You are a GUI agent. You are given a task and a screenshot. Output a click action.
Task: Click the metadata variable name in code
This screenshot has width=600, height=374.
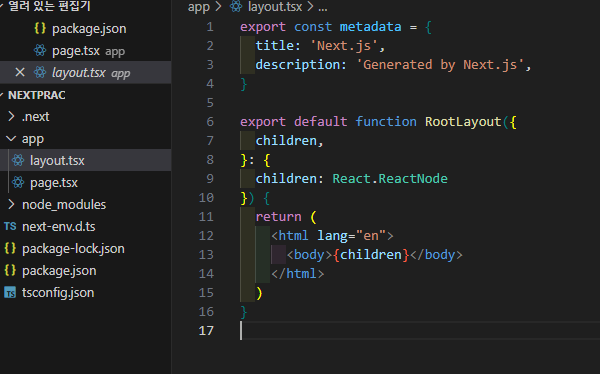[370, 27]
